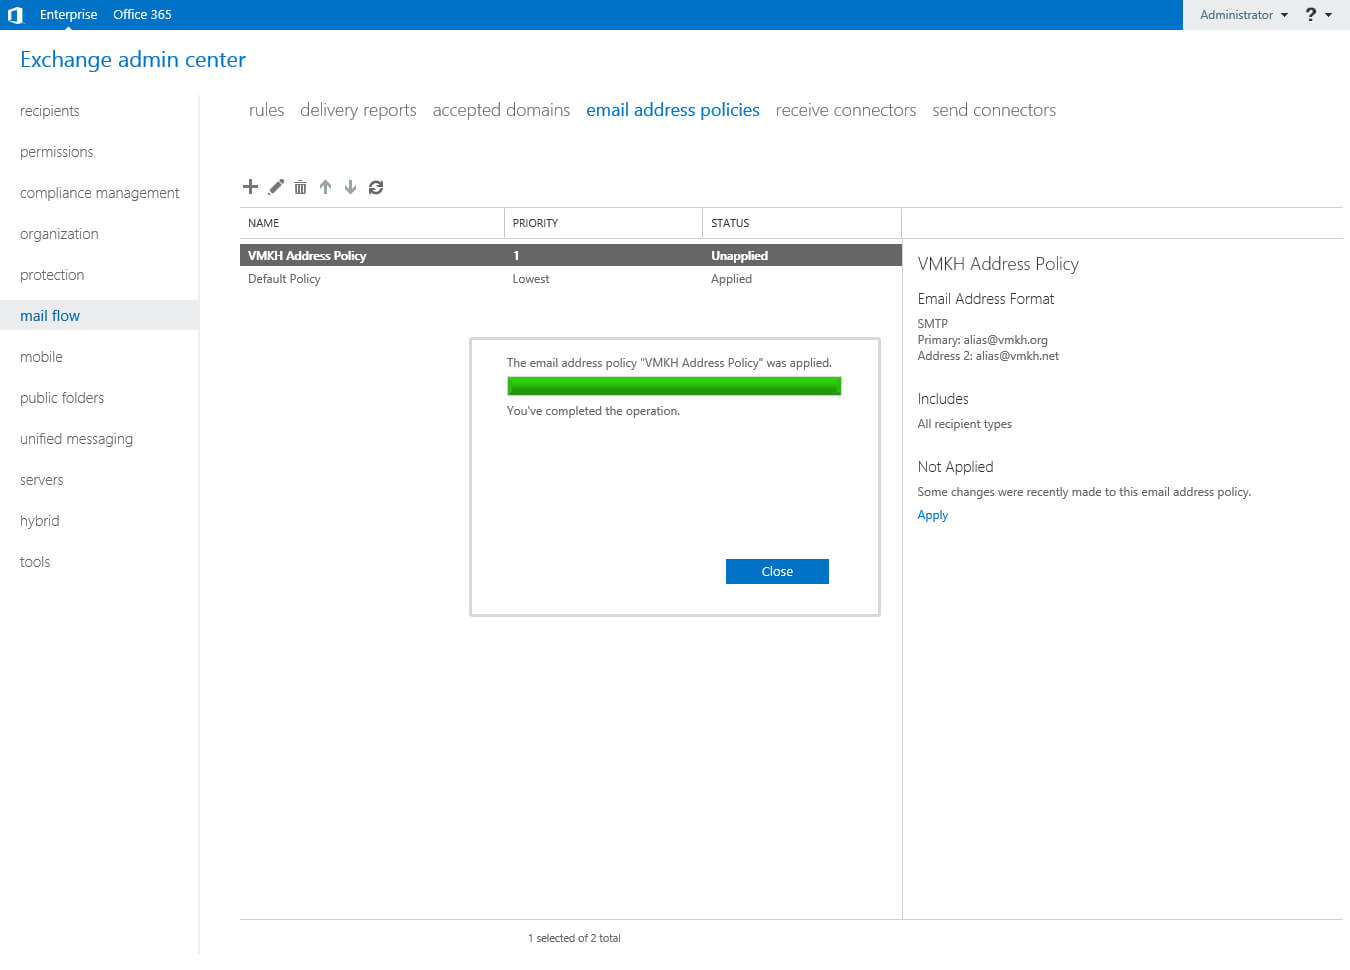Open unified messaging section
The image size is (1350, 970).
click(x=76, y=439)
